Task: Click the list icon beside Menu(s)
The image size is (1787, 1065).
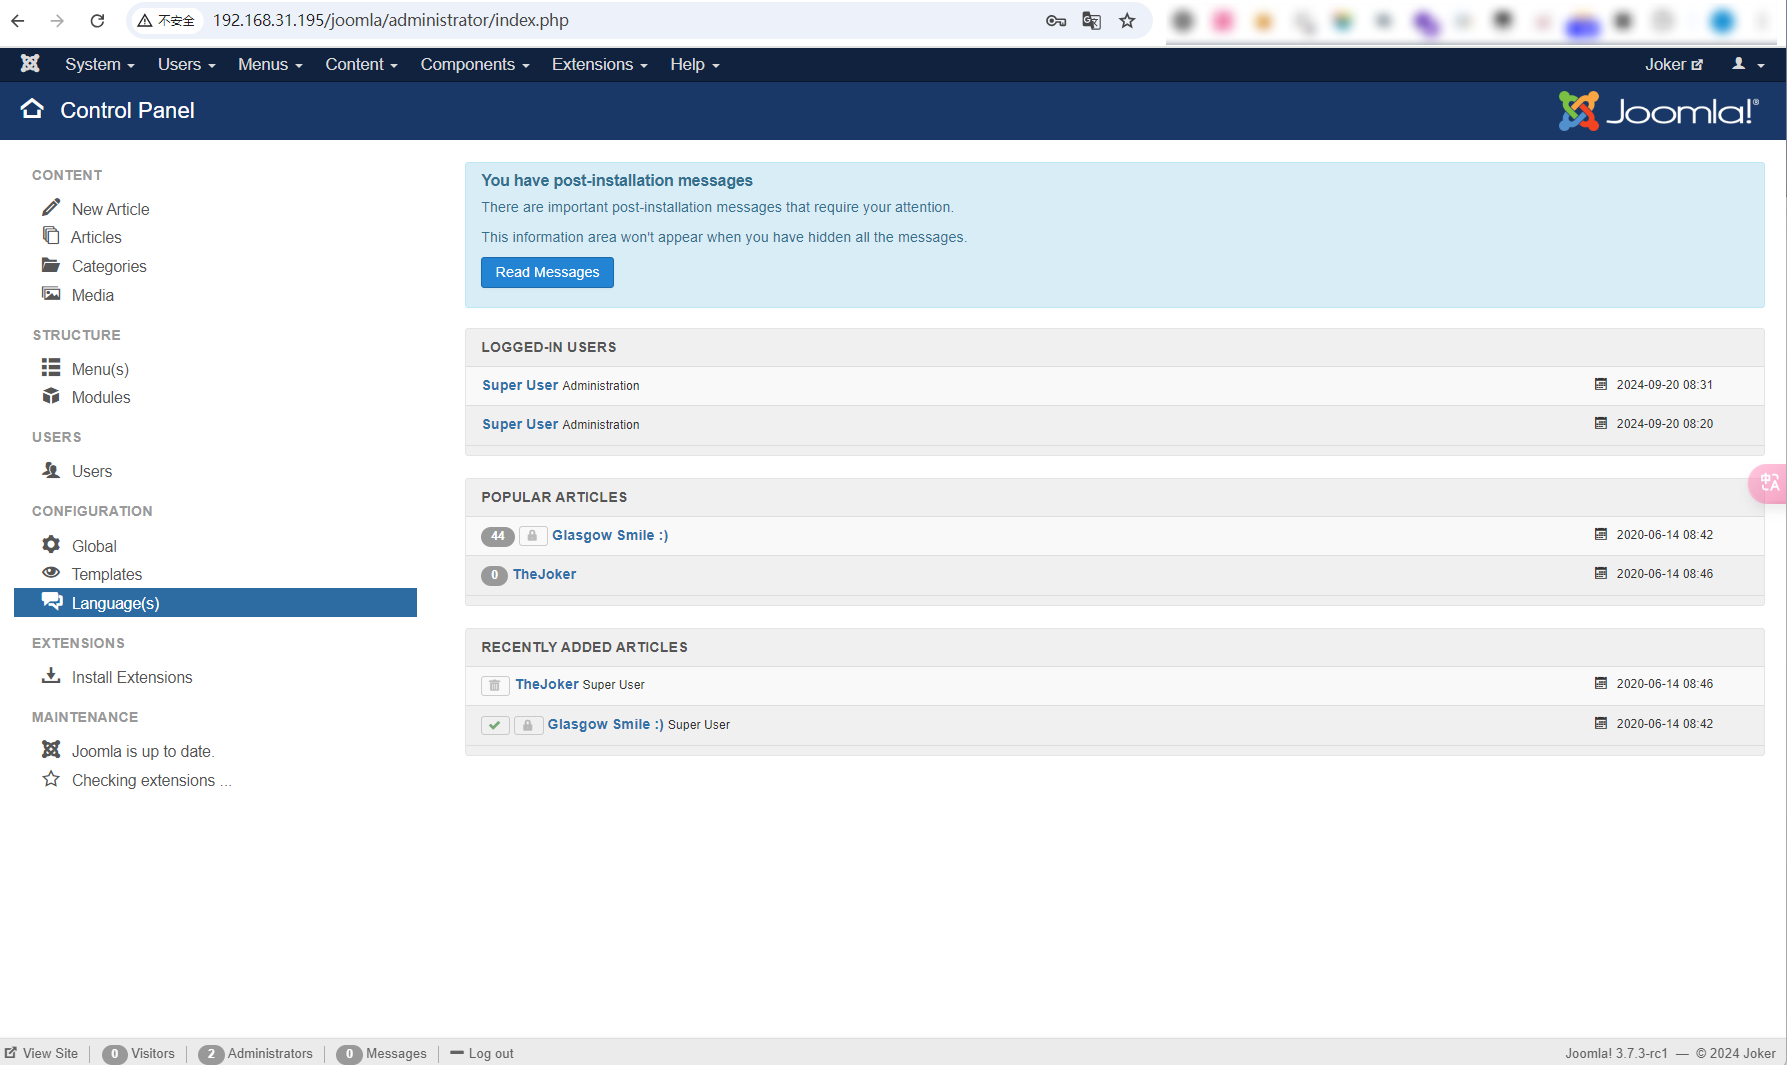Action: coord(51,367)
